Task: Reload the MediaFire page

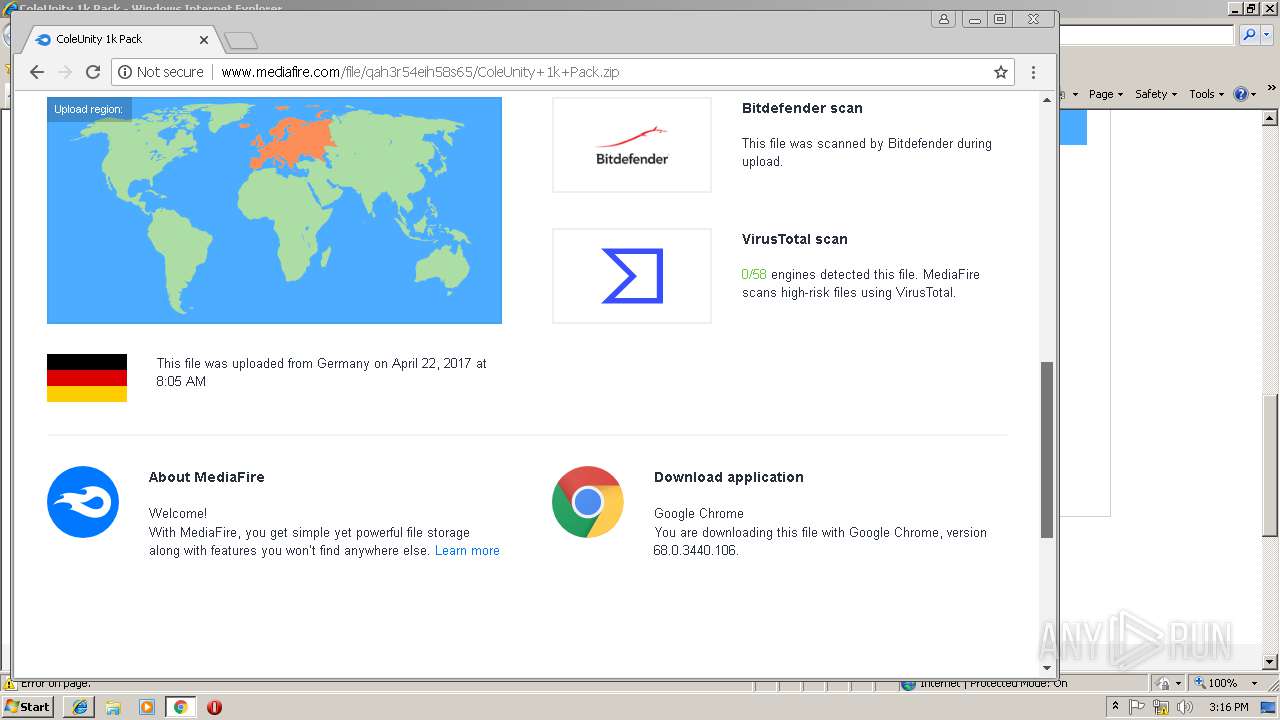Action: [93, 72]
